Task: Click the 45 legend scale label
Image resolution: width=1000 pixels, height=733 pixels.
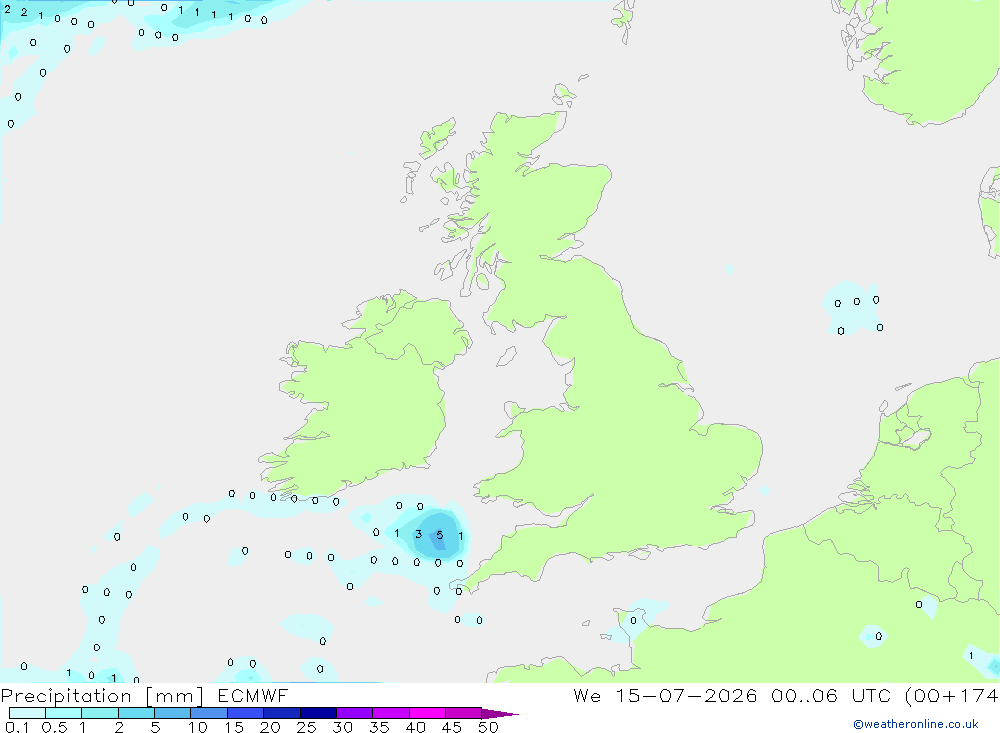Action: [x=452, y=727]
